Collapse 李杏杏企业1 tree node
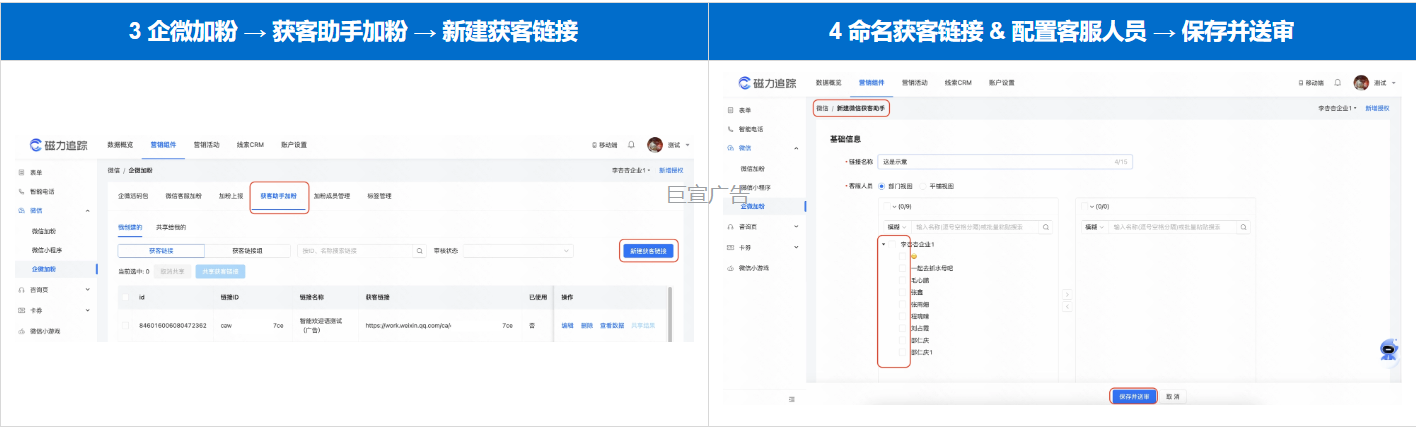This screenshot has height=427, width=1416. 883,245
